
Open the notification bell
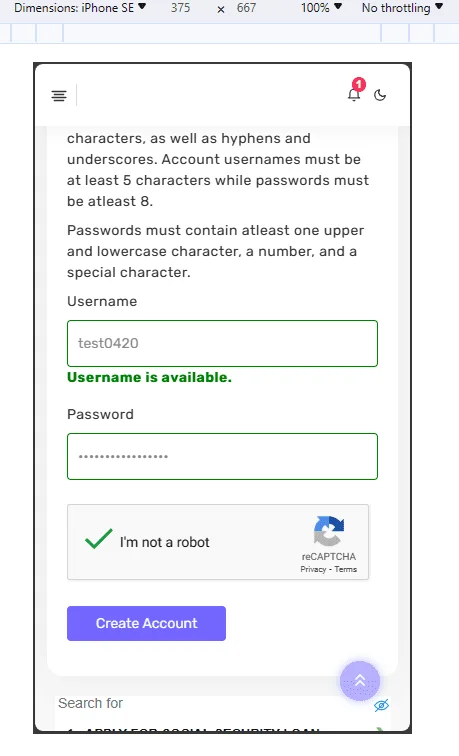tap(354, 94)
